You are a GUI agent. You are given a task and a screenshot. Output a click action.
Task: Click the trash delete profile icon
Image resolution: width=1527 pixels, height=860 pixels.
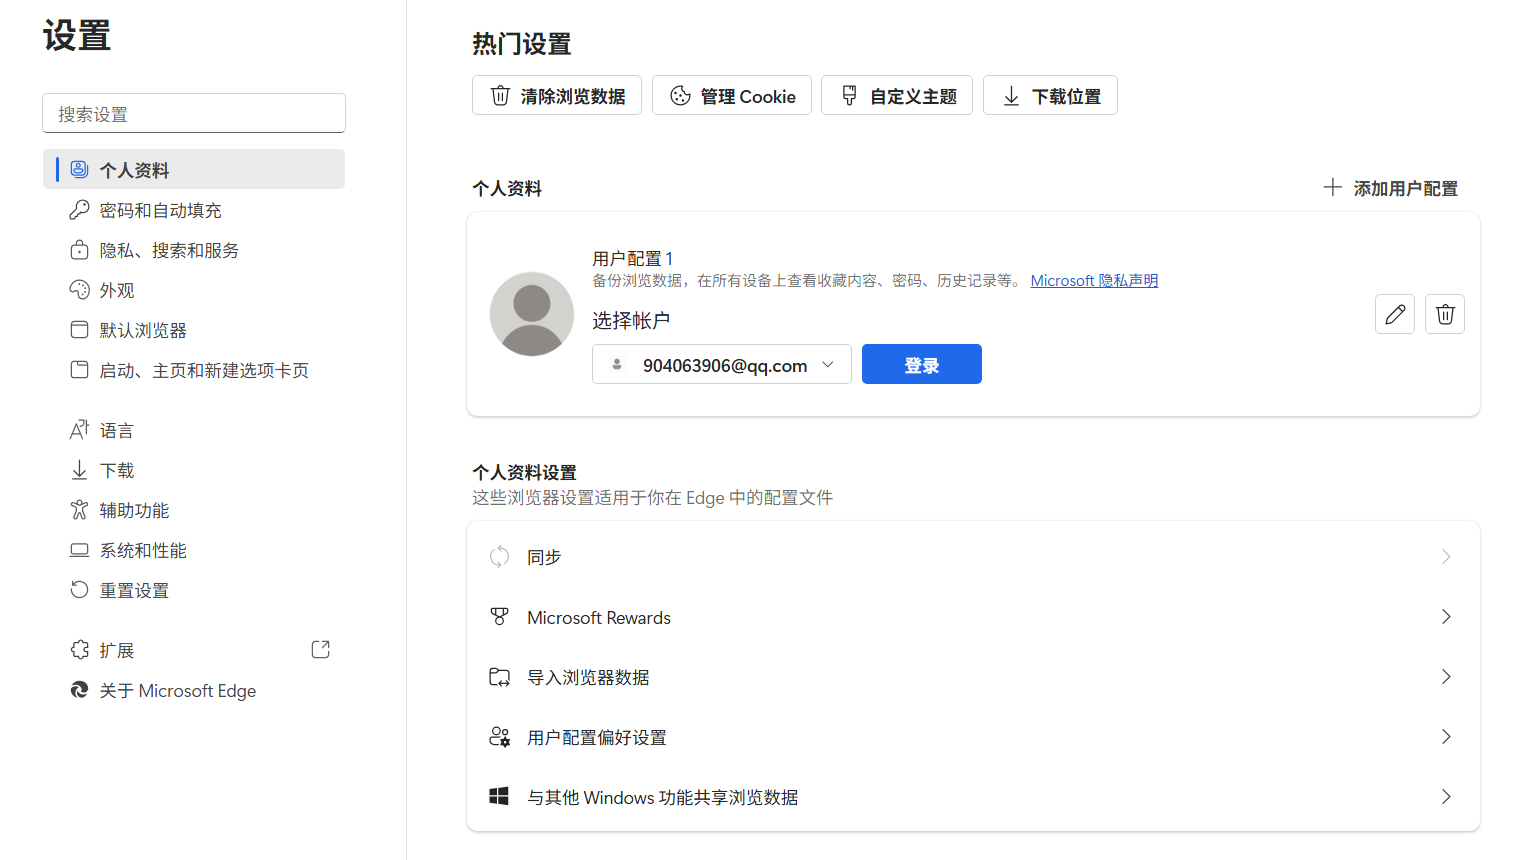1444,314
